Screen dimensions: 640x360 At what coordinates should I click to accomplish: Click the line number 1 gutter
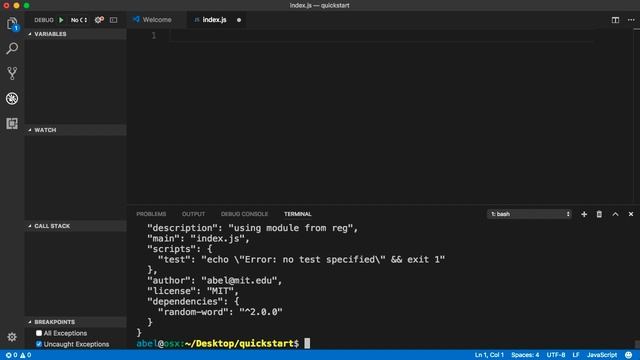point(154,36)
